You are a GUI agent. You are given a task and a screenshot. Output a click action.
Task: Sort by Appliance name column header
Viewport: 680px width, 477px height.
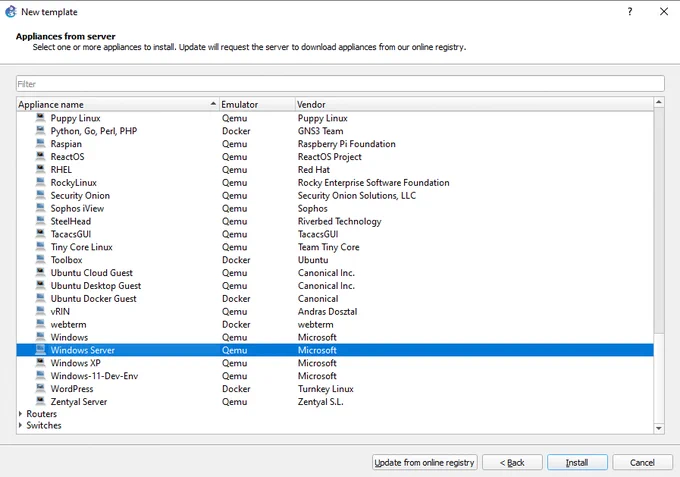point(118,105)
